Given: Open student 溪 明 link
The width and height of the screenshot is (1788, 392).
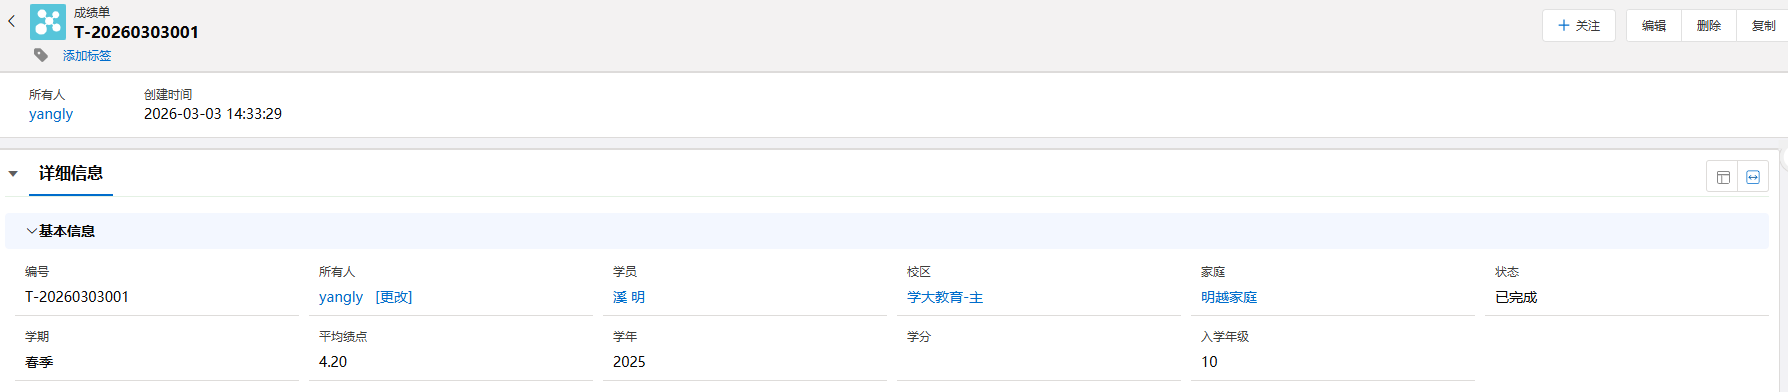Looking at the screenshot, I should (x=629, y=297).
